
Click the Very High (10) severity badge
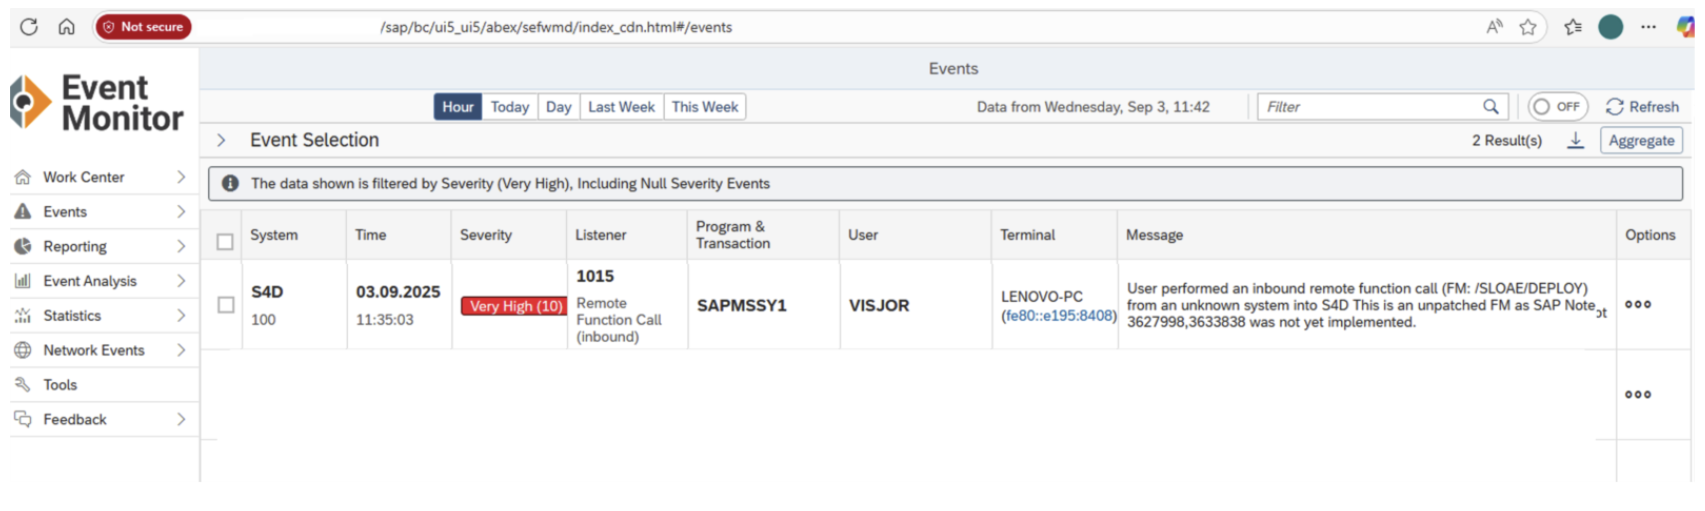(514, 306)
